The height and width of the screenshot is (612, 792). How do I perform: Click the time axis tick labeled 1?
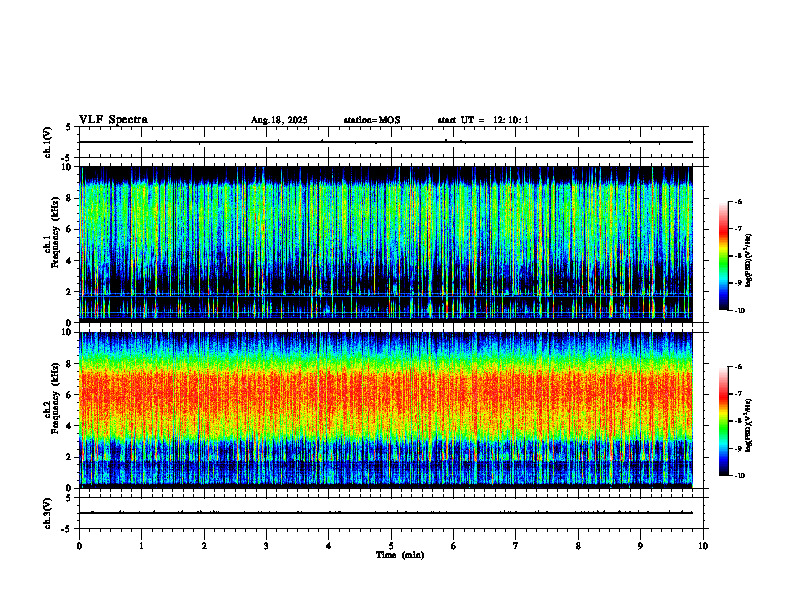coord(141,546)
